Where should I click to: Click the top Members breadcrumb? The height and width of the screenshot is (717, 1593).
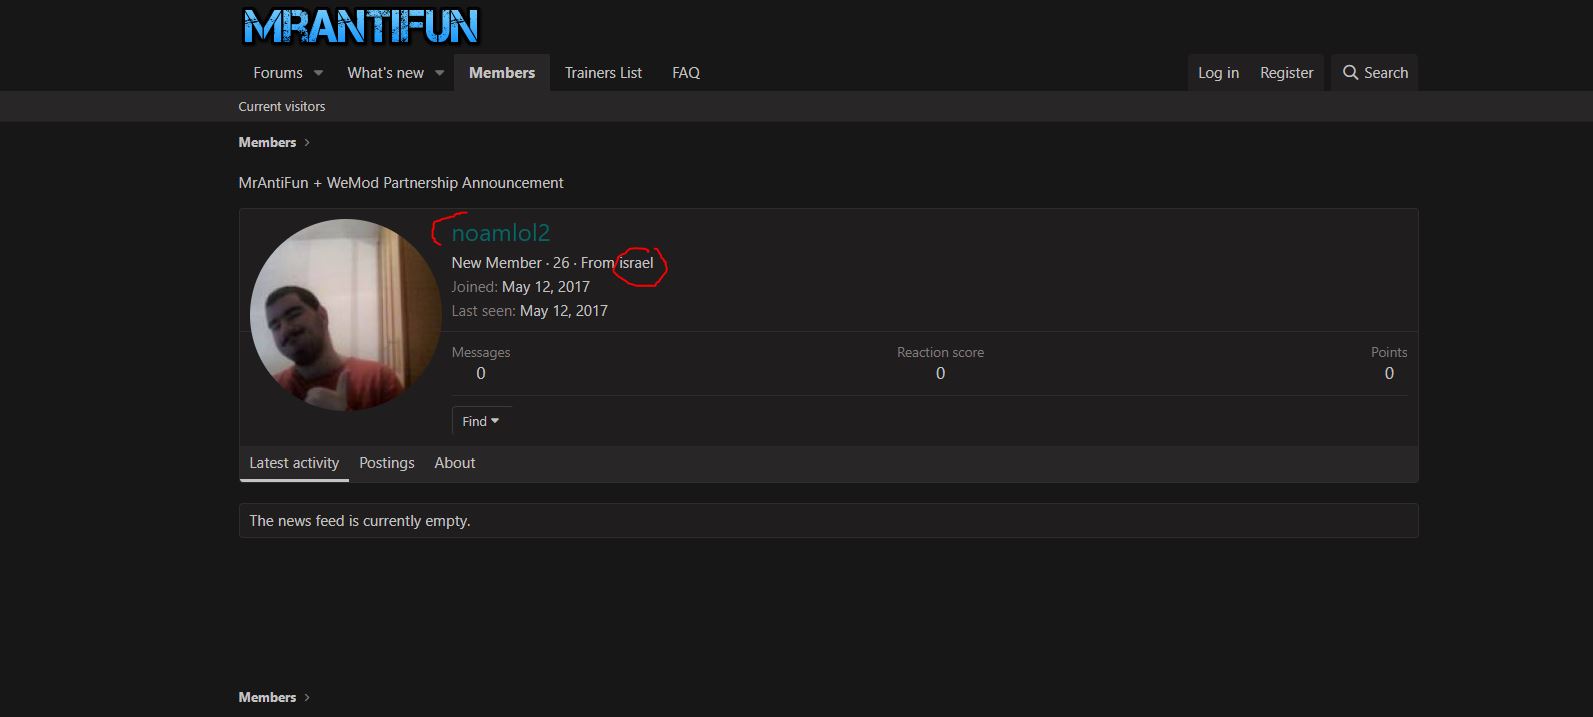[x=267, y=142]
